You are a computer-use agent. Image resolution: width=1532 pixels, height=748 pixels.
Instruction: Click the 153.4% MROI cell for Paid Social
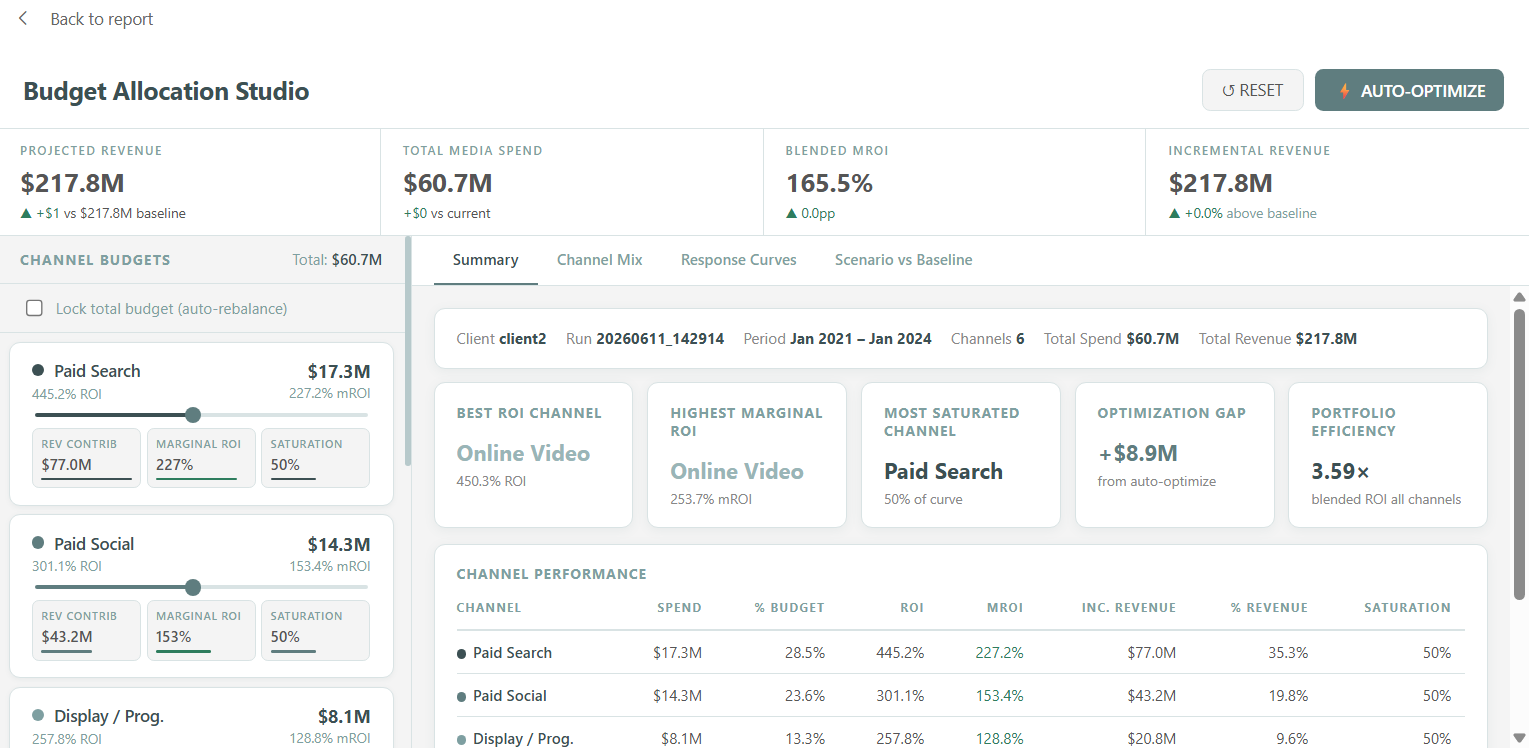pos(999,696)
